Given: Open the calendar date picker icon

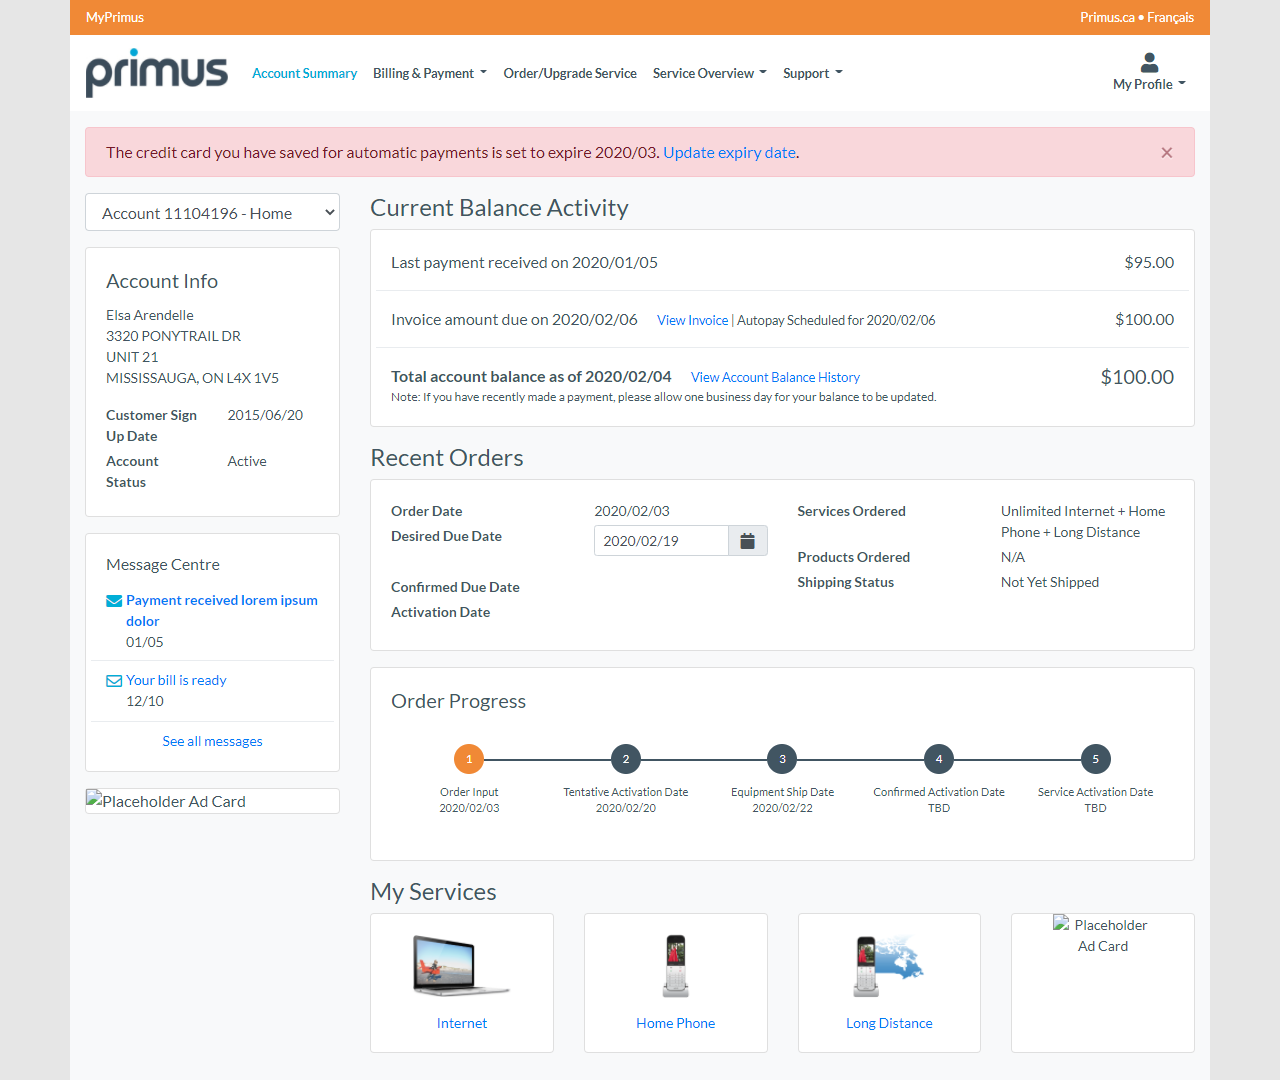Looking at the screenshot, I should pyautogui.click(x=747, y=541).
